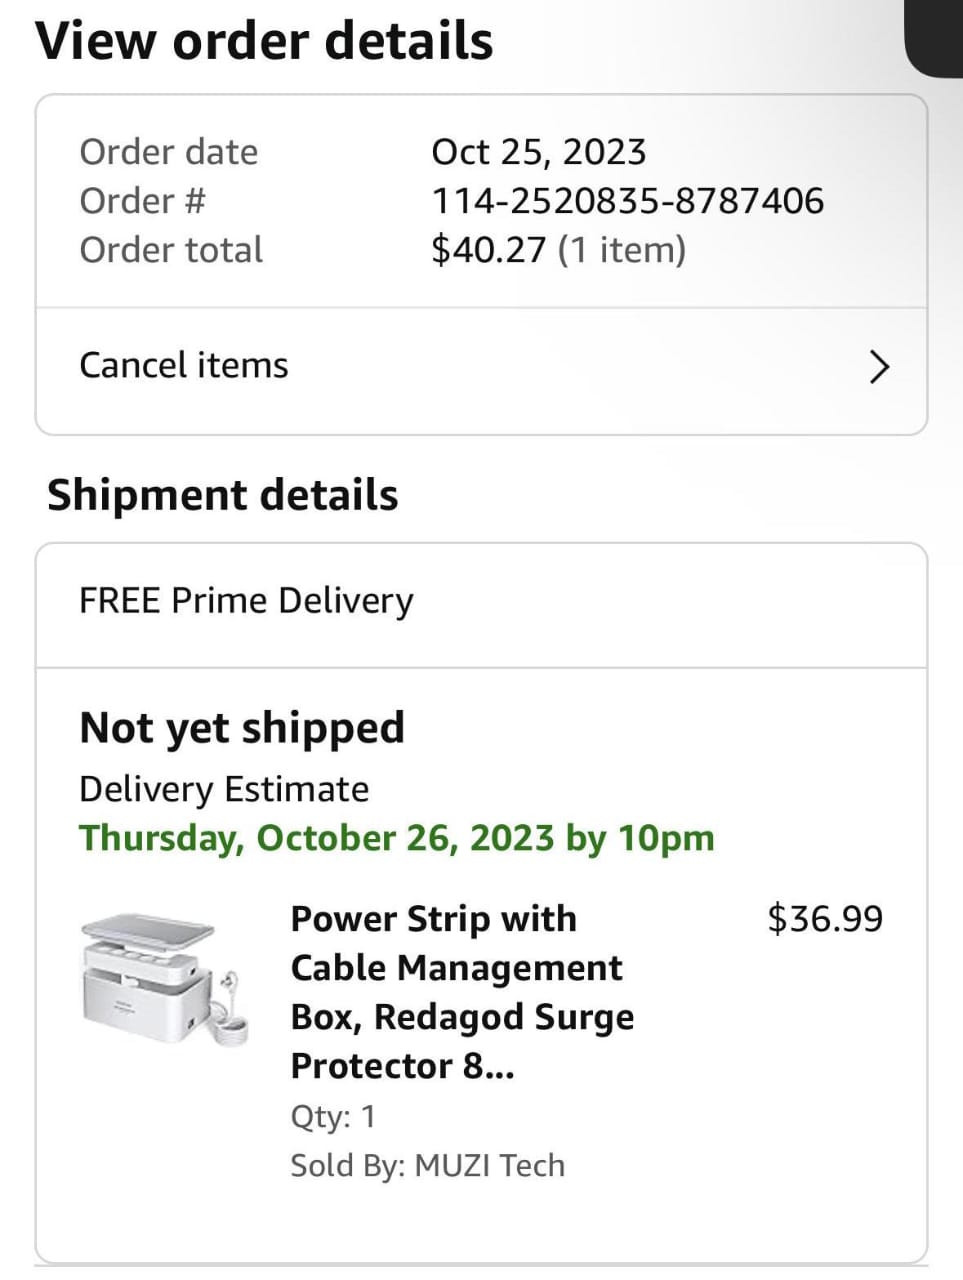Click the View order details heading
Screen dimensions: 963x1280
[x=264, y=42]
